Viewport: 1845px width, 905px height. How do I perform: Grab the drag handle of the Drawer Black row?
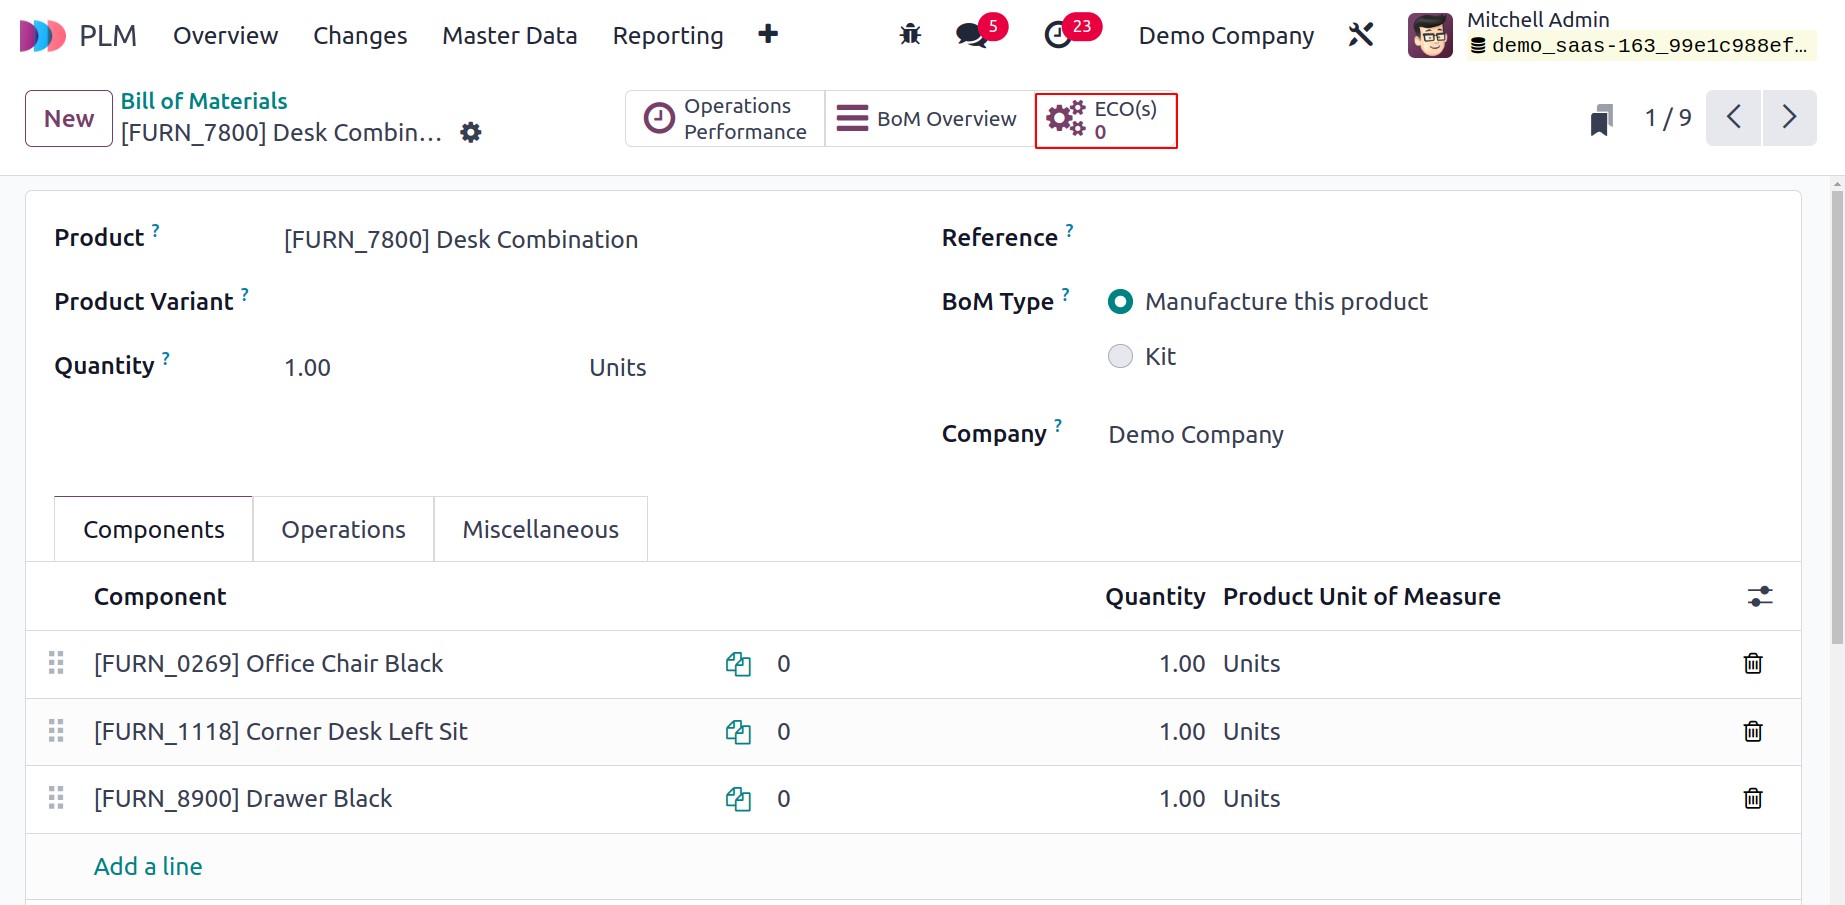56,798
